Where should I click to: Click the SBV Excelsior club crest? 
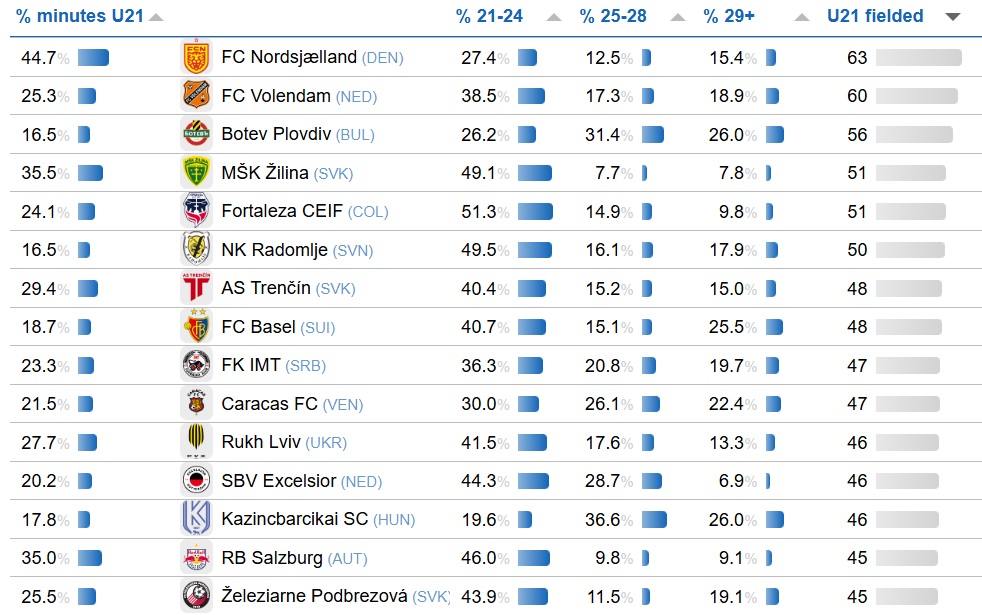pos(196,481)
